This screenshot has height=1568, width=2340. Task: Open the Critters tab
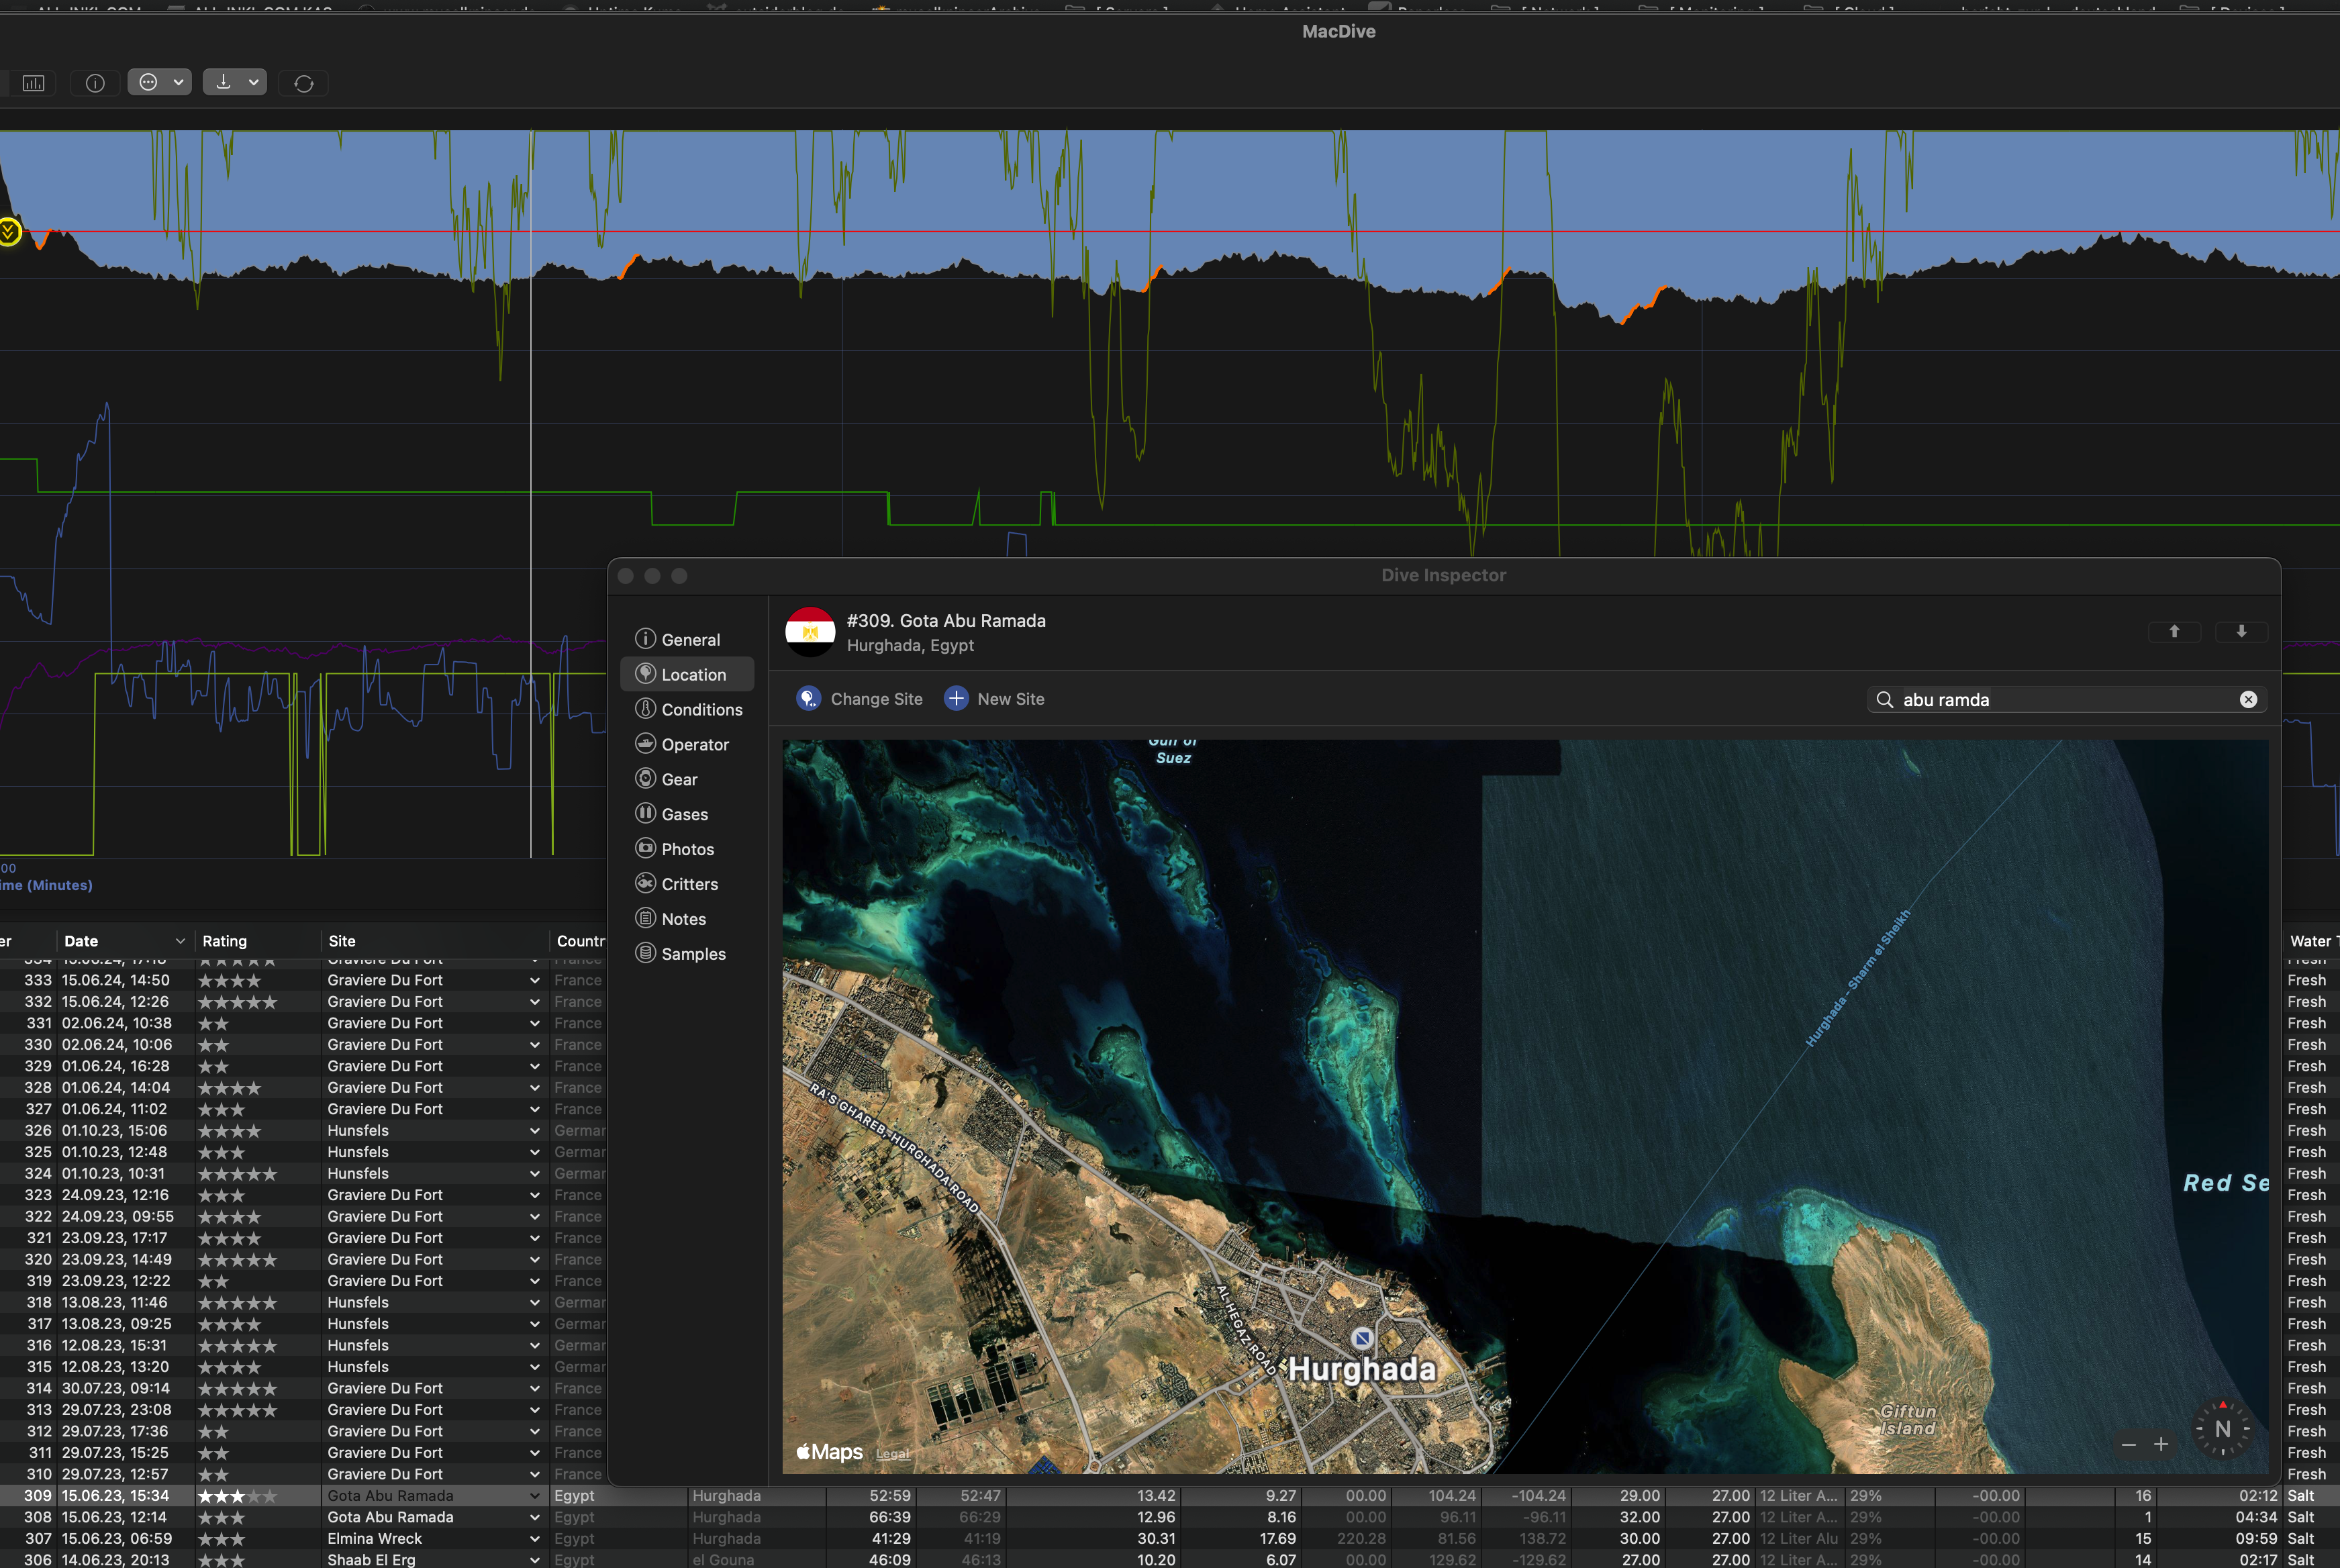688,884
